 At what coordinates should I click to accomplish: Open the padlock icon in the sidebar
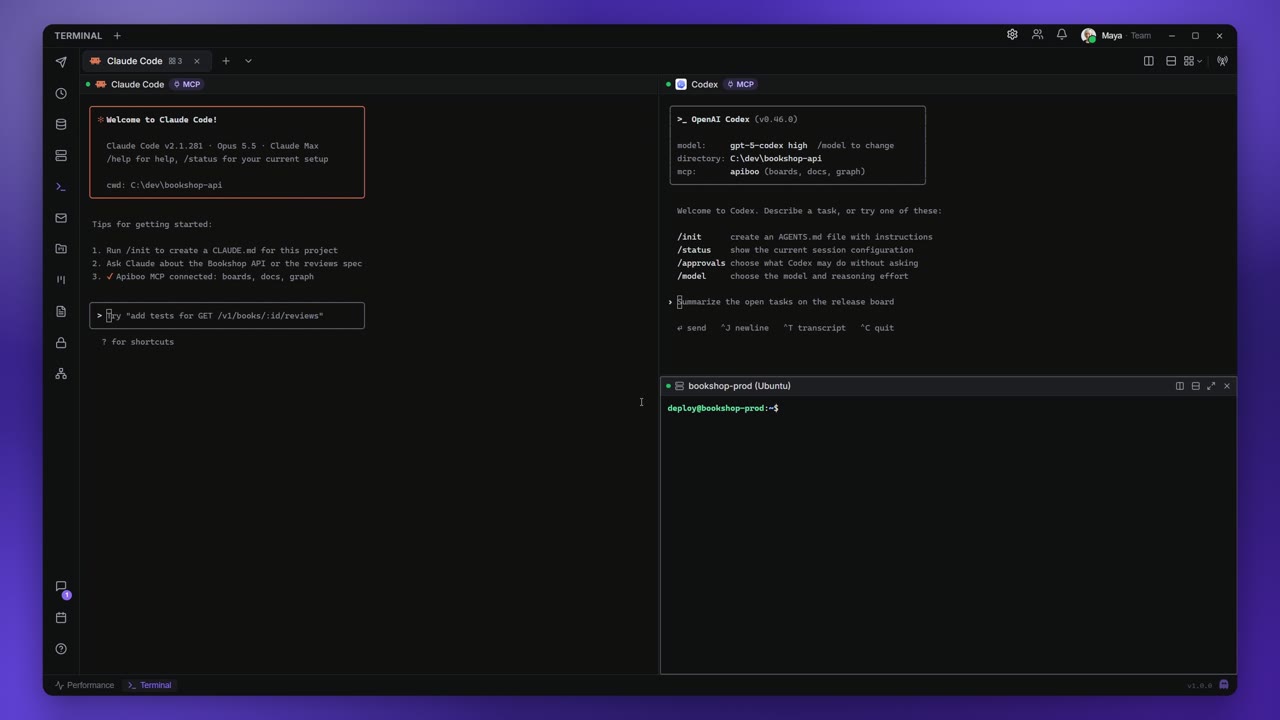[61, 343]
